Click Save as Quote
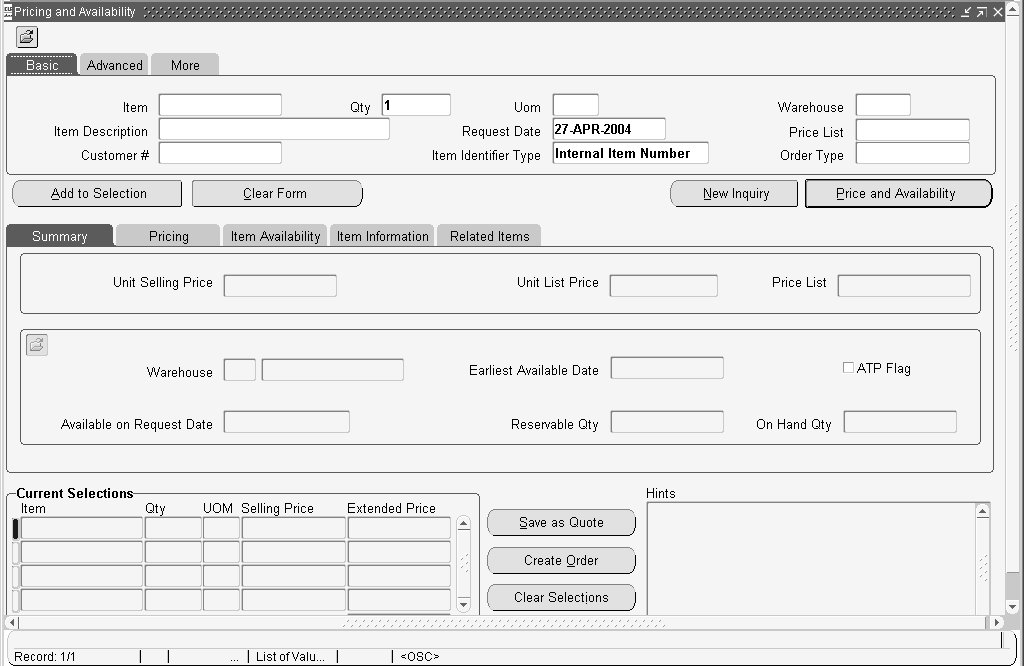The width and height of the screenshot is (1024, 666). click(562, 522)
